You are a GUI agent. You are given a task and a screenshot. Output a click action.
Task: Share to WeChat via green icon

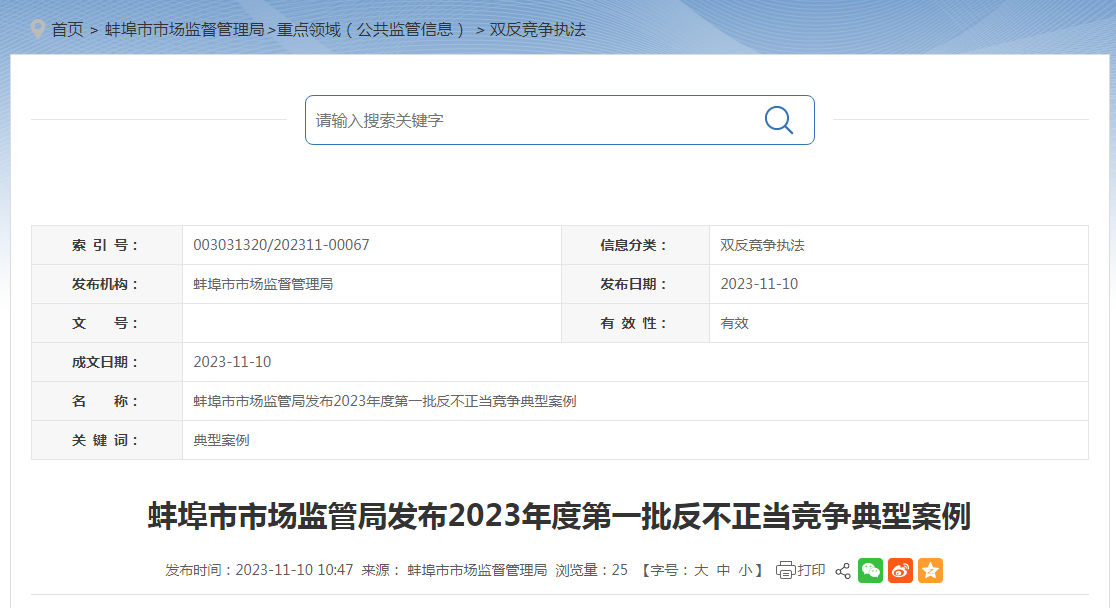[870, 570]
